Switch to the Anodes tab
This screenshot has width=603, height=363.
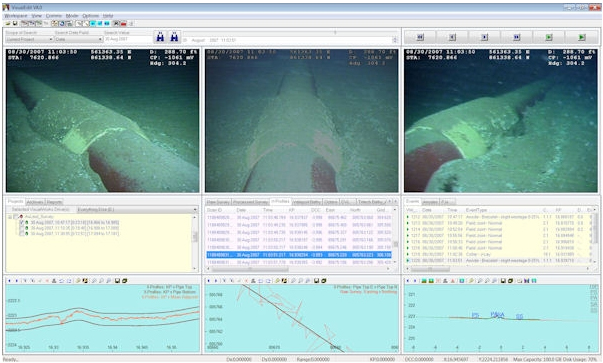(430, 202)
